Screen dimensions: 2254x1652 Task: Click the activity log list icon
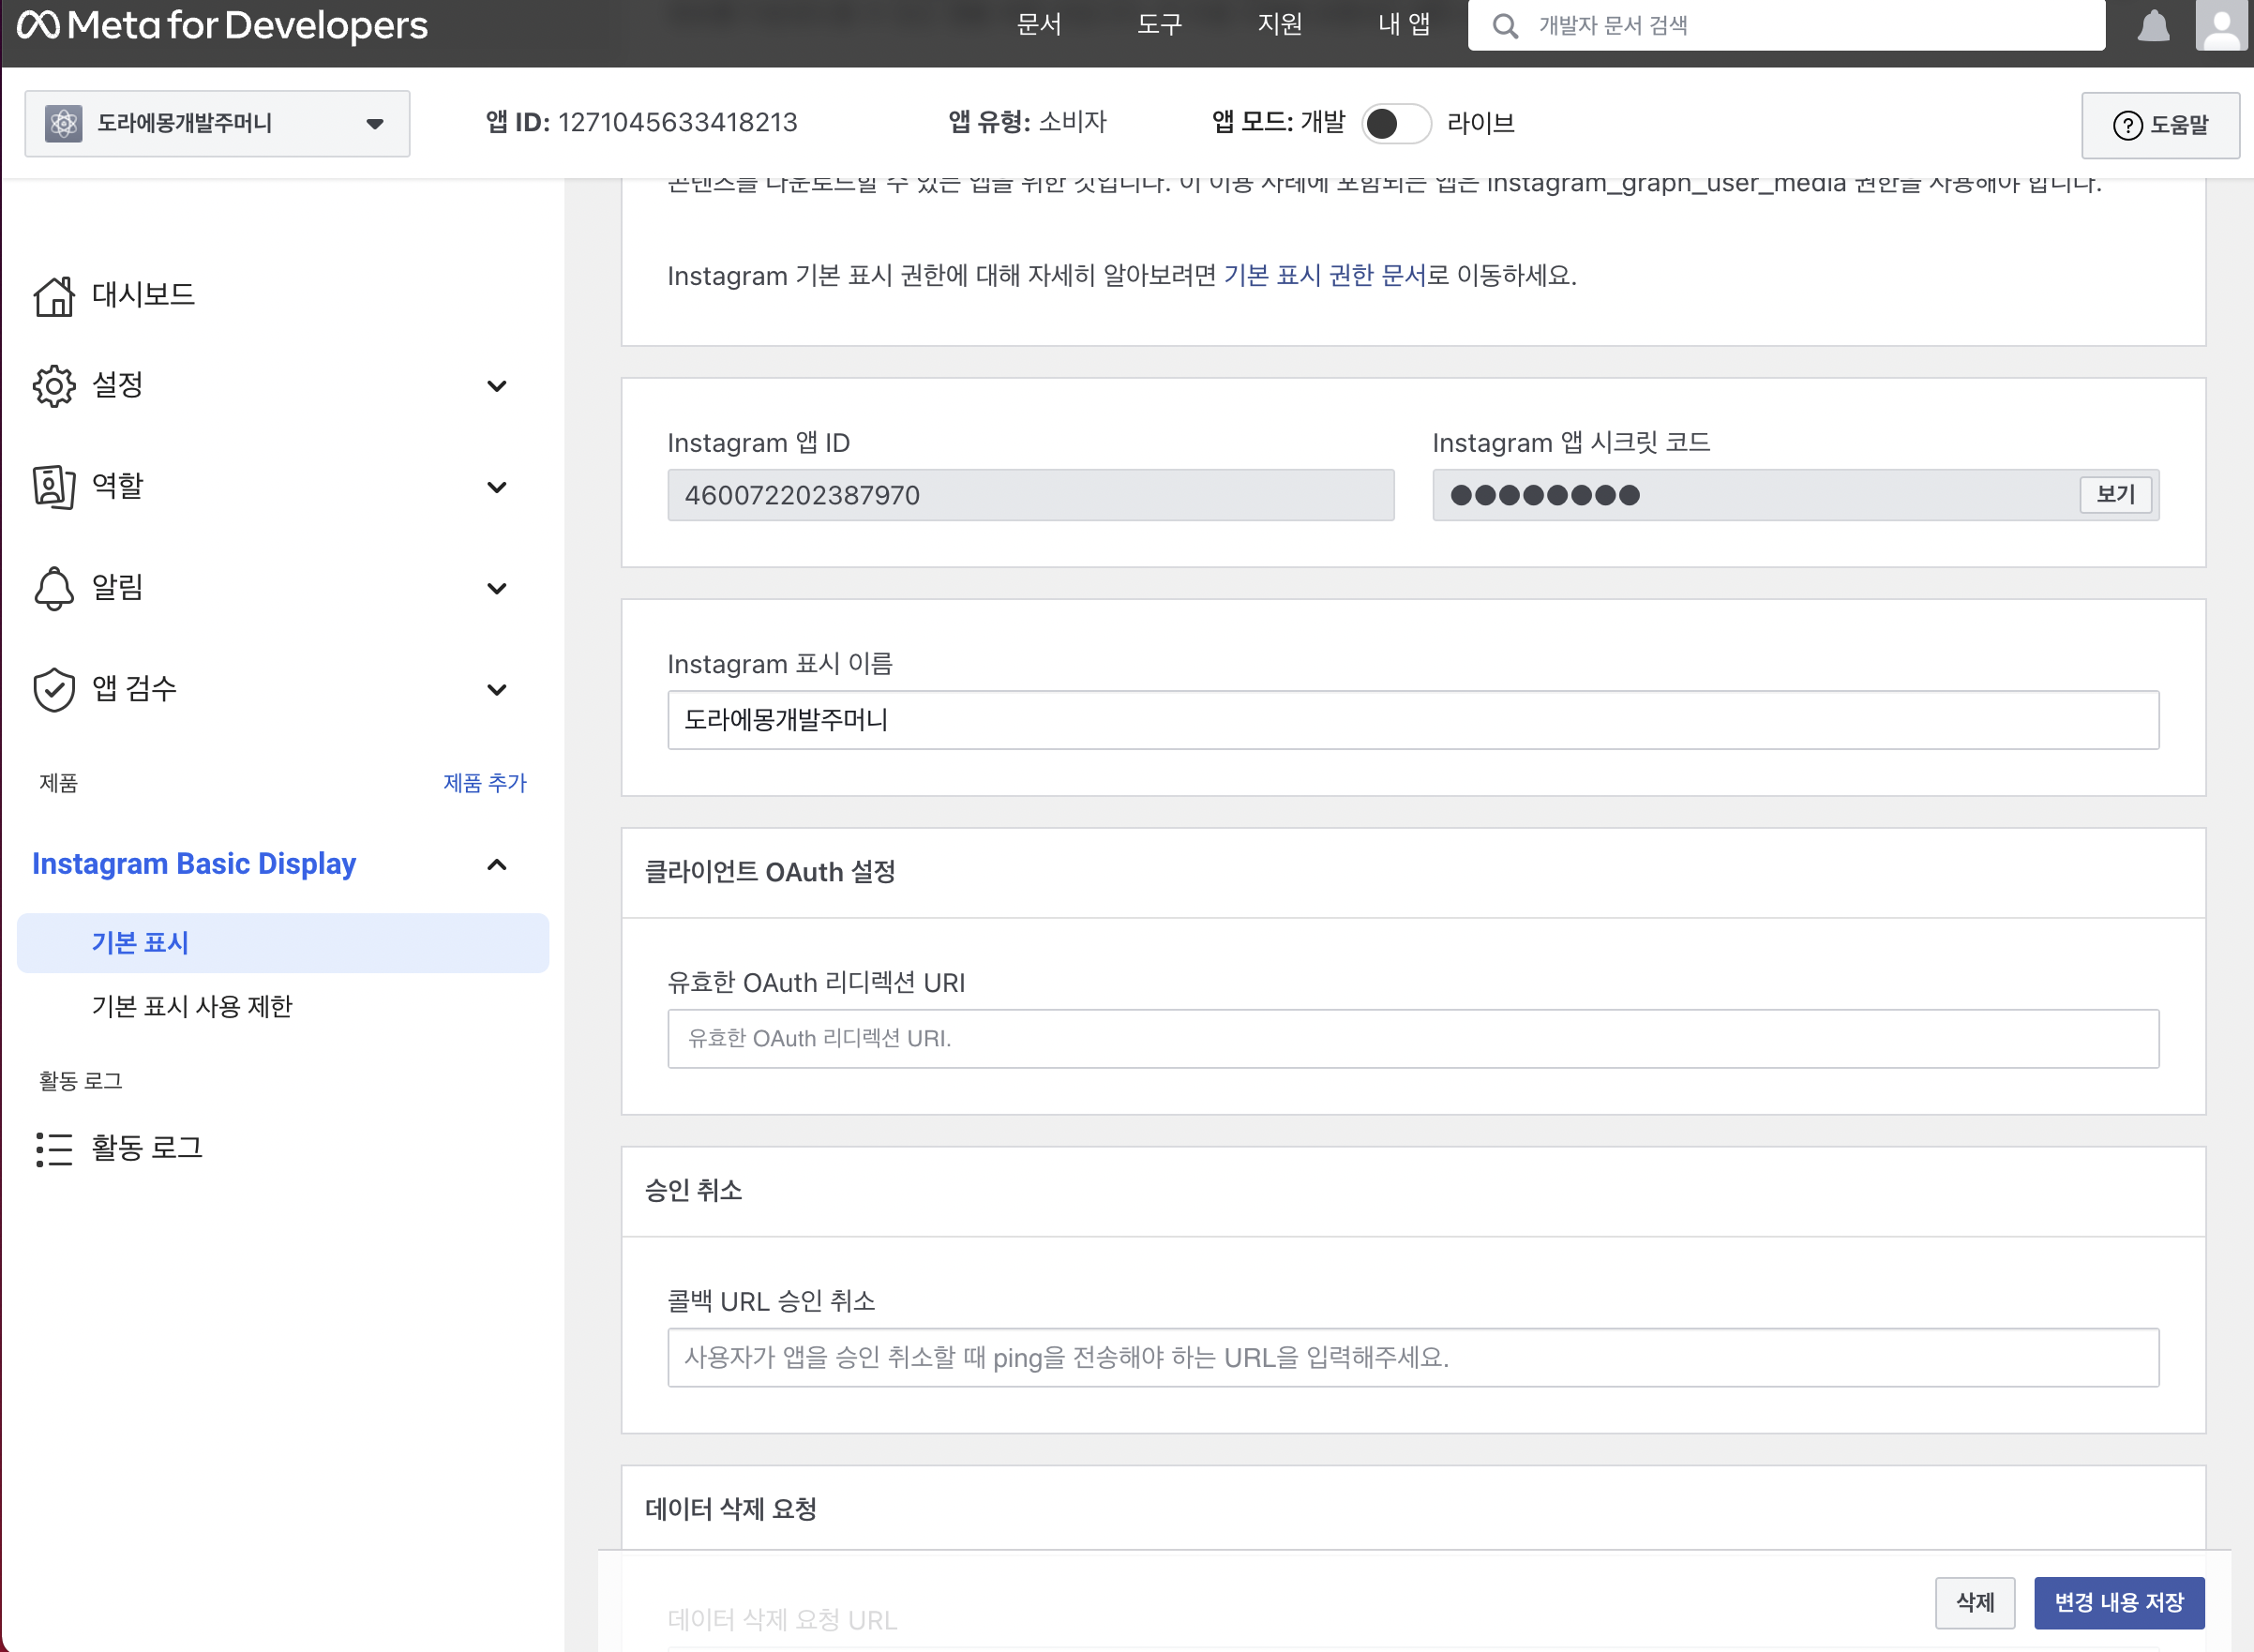tap(54, 1149)
